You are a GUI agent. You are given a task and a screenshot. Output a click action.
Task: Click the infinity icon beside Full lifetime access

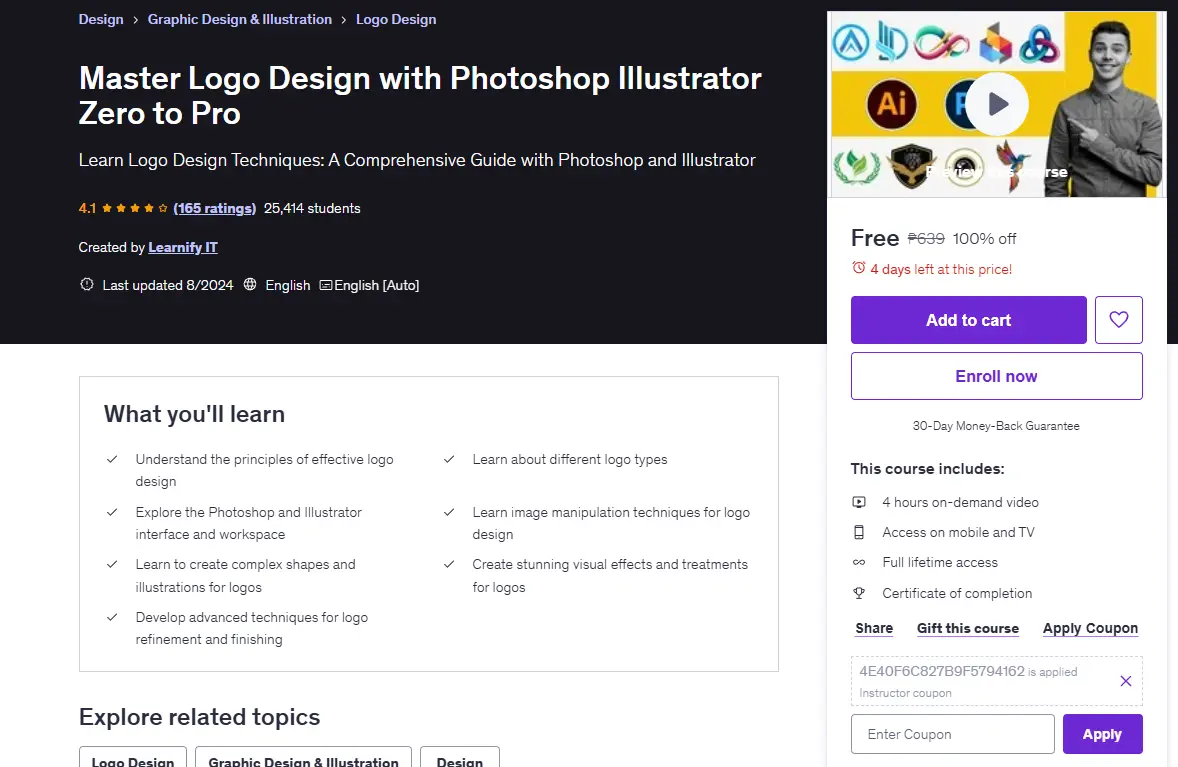pos(859,563)
